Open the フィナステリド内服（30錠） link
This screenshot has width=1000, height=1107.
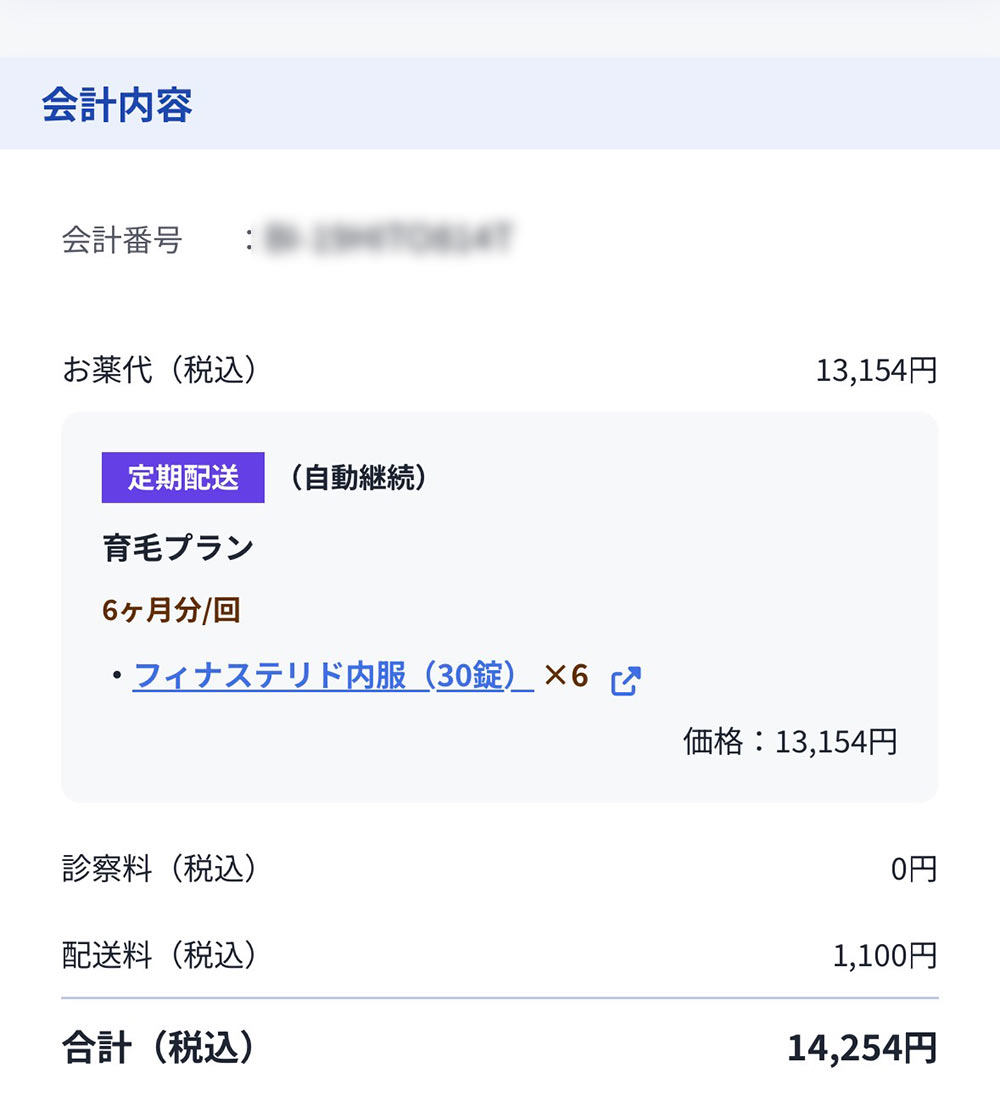point(332,677)
